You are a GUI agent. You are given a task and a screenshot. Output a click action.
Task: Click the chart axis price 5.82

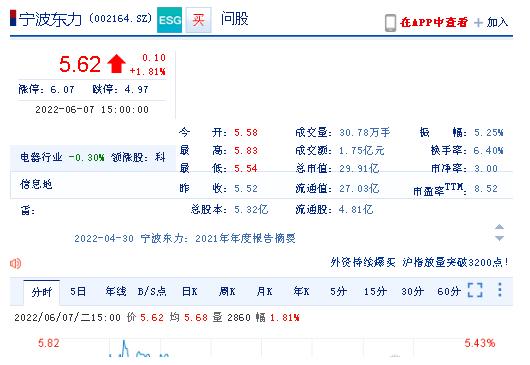[x=49, y=343]
